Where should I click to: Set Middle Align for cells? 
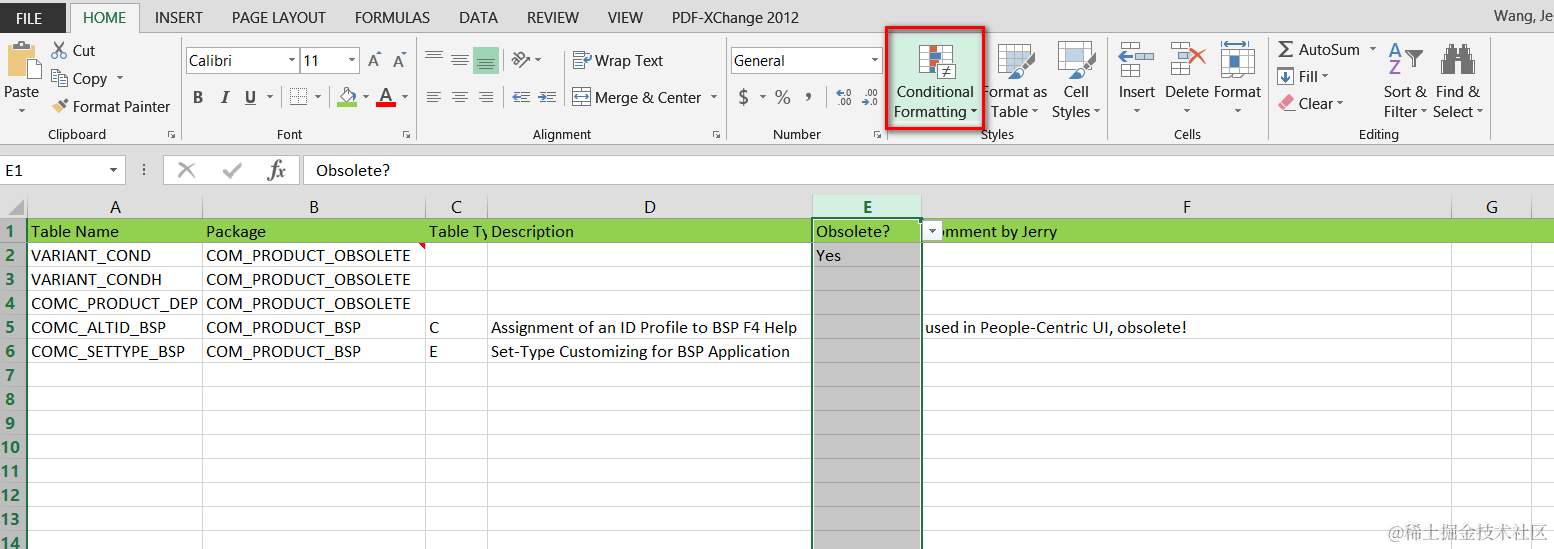[x=460, y=60]
